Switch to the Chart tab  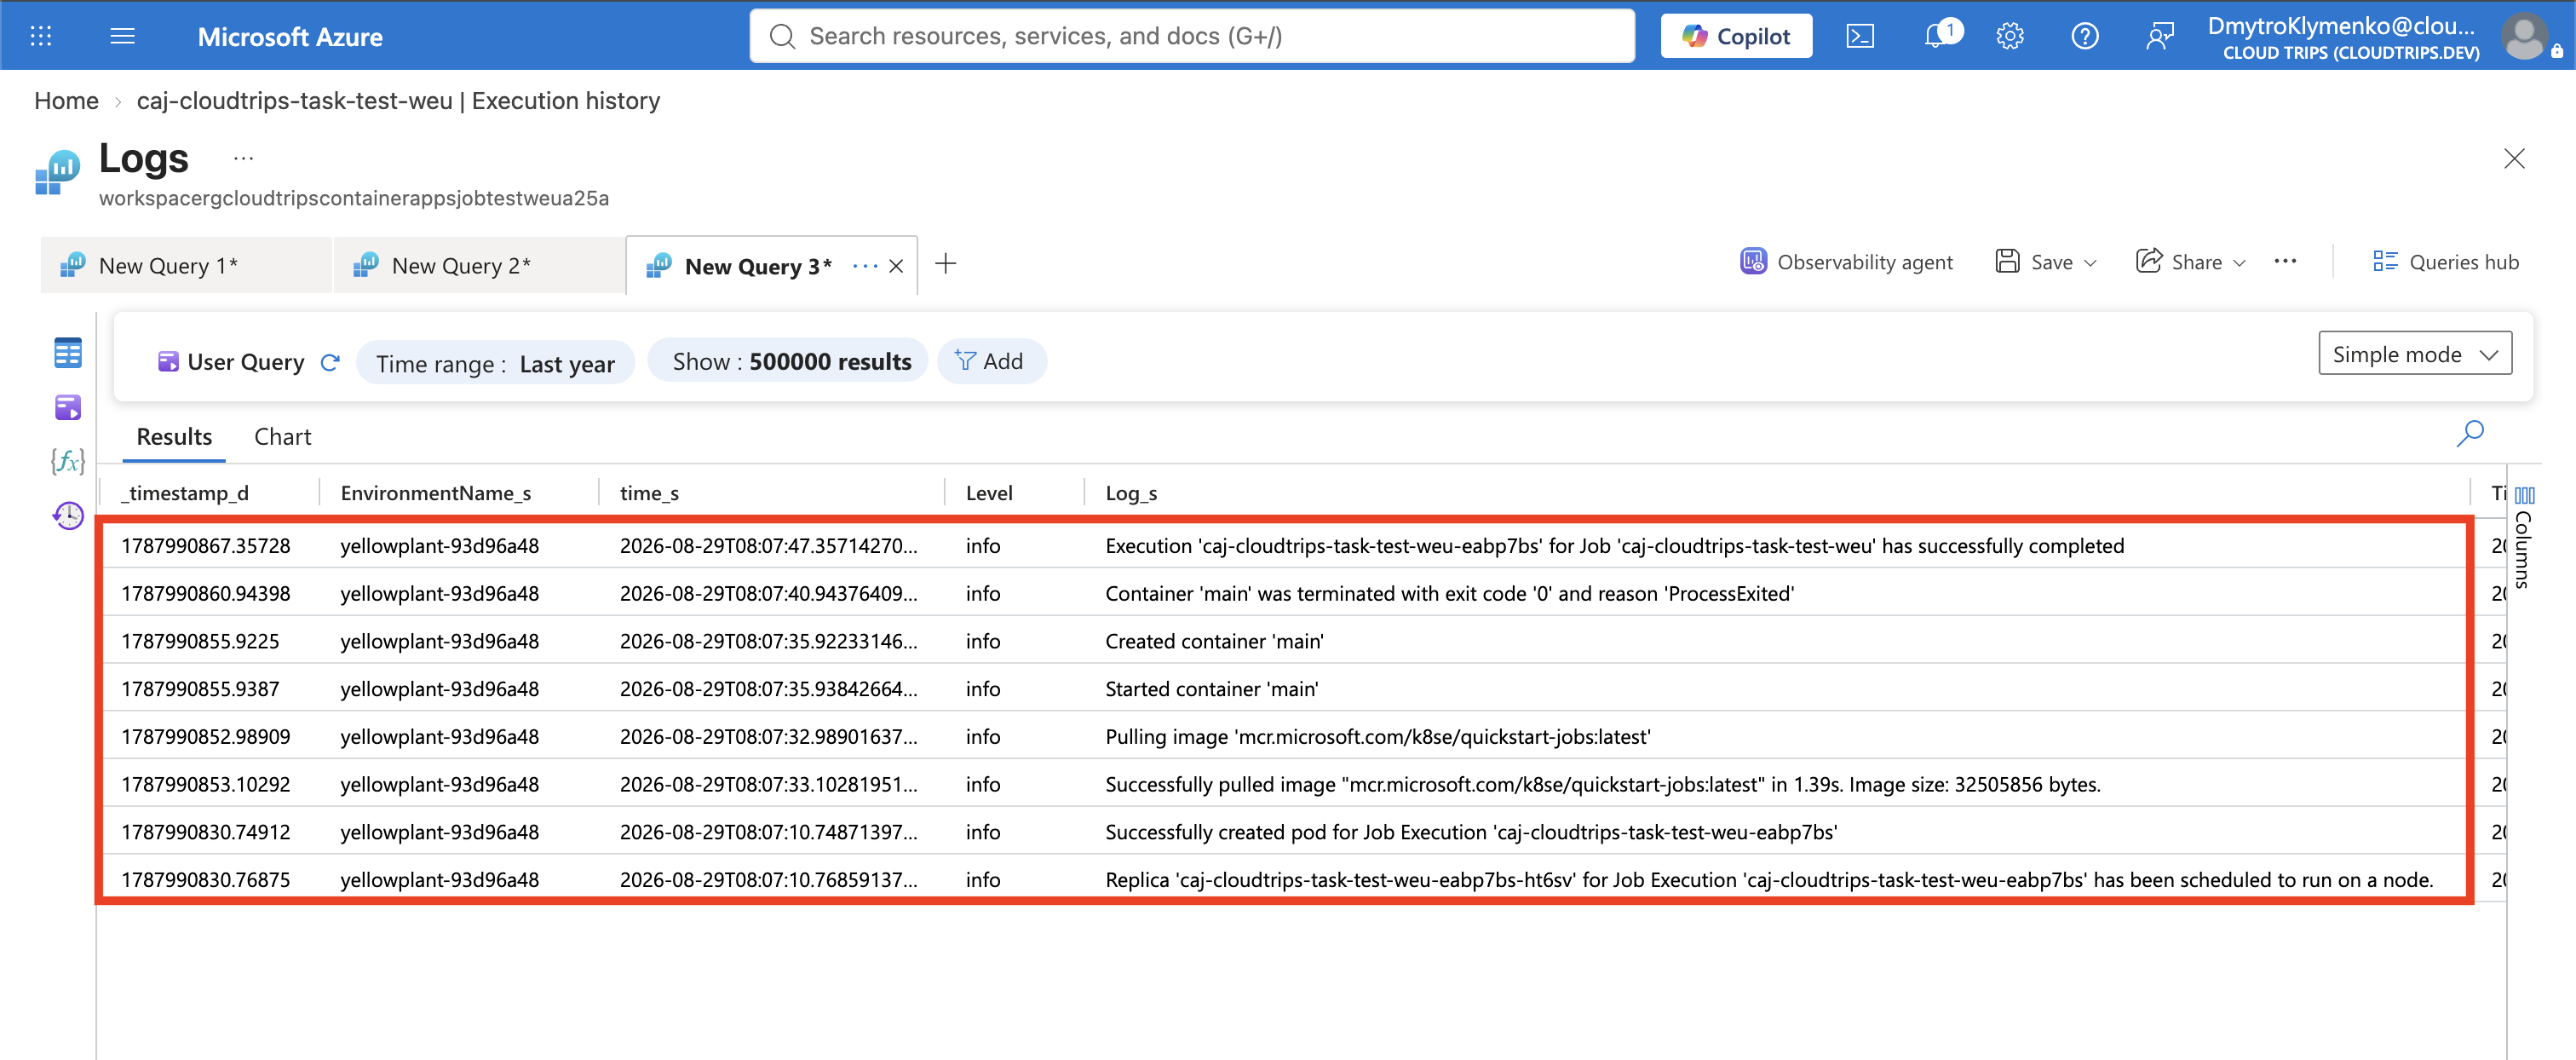pyautogui.click(x=282, y=437)
